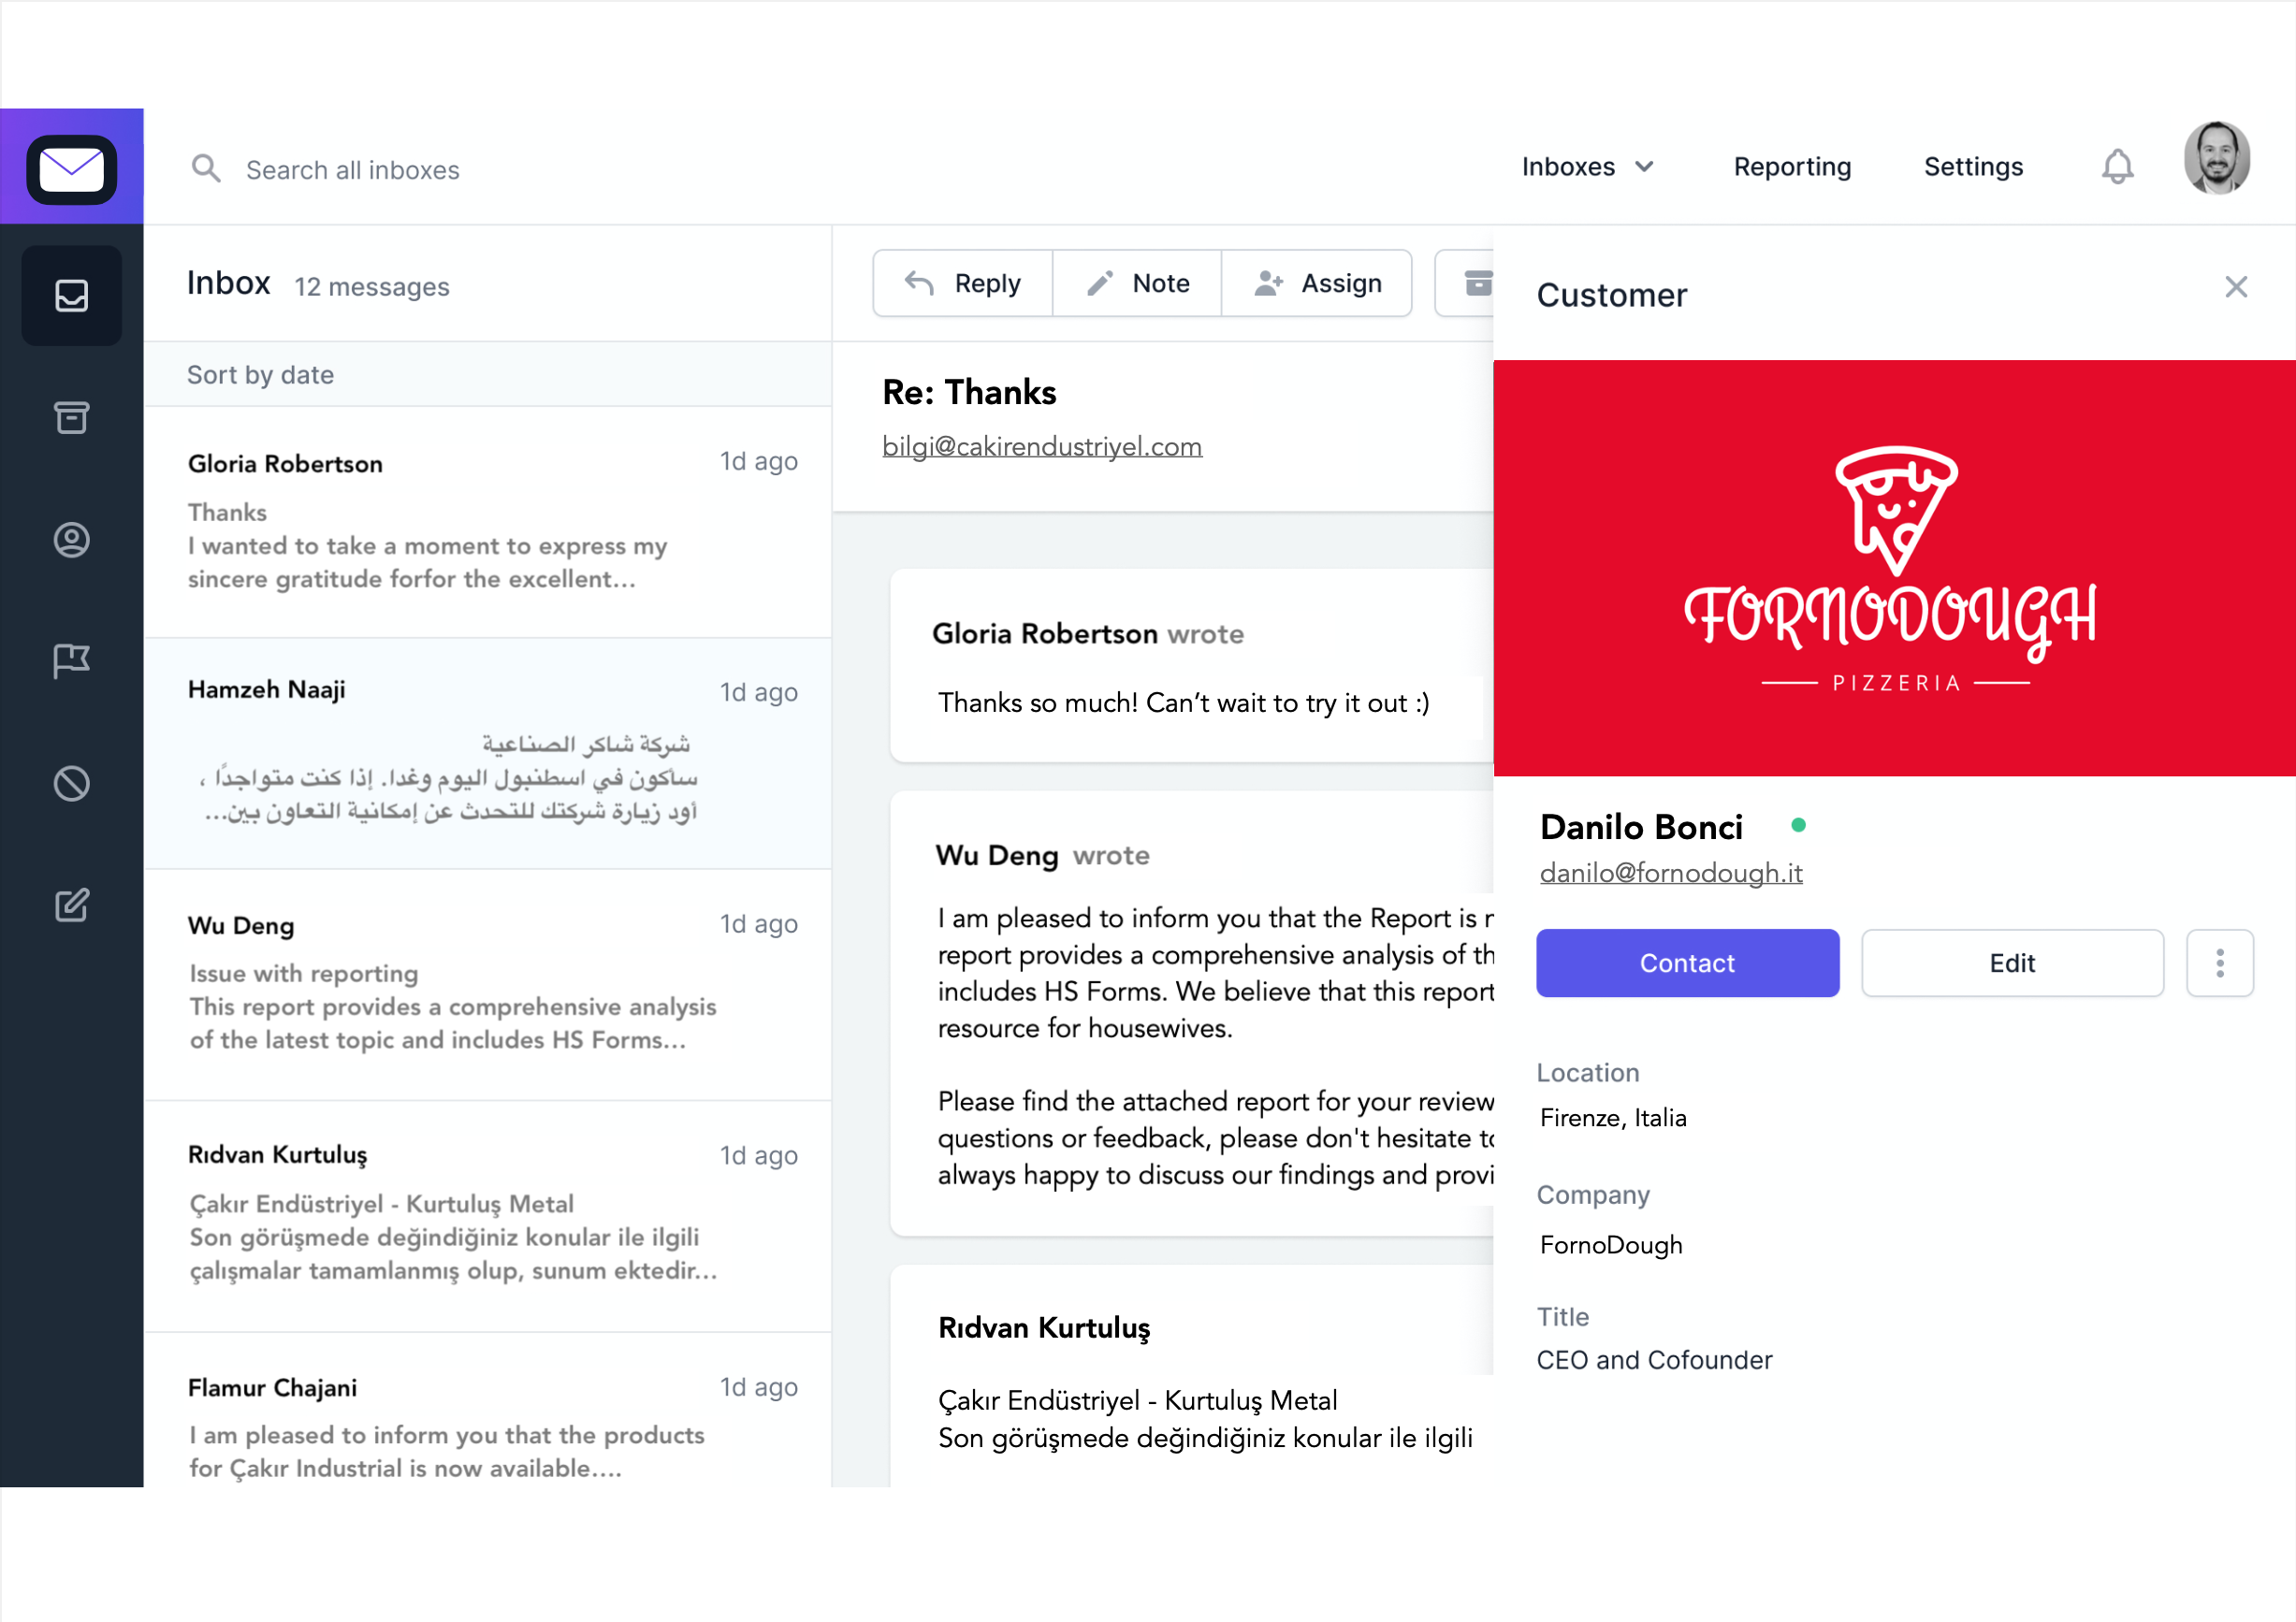Close the Customer panel sidebar

(x=2236, y=286)
